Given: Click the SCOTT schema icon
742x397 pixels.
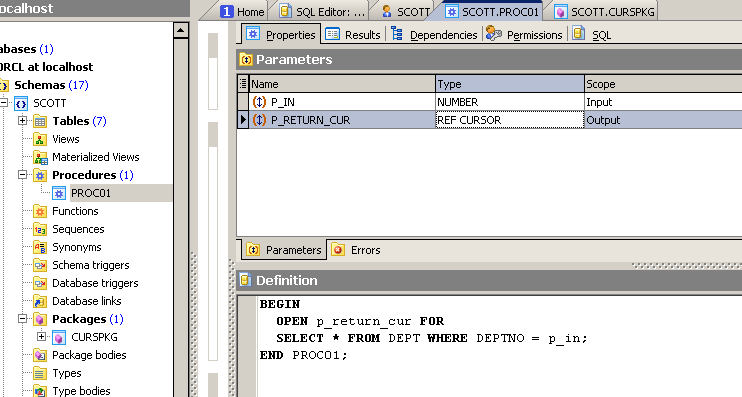Looking at the screenshot, I should tap(21, 103).
